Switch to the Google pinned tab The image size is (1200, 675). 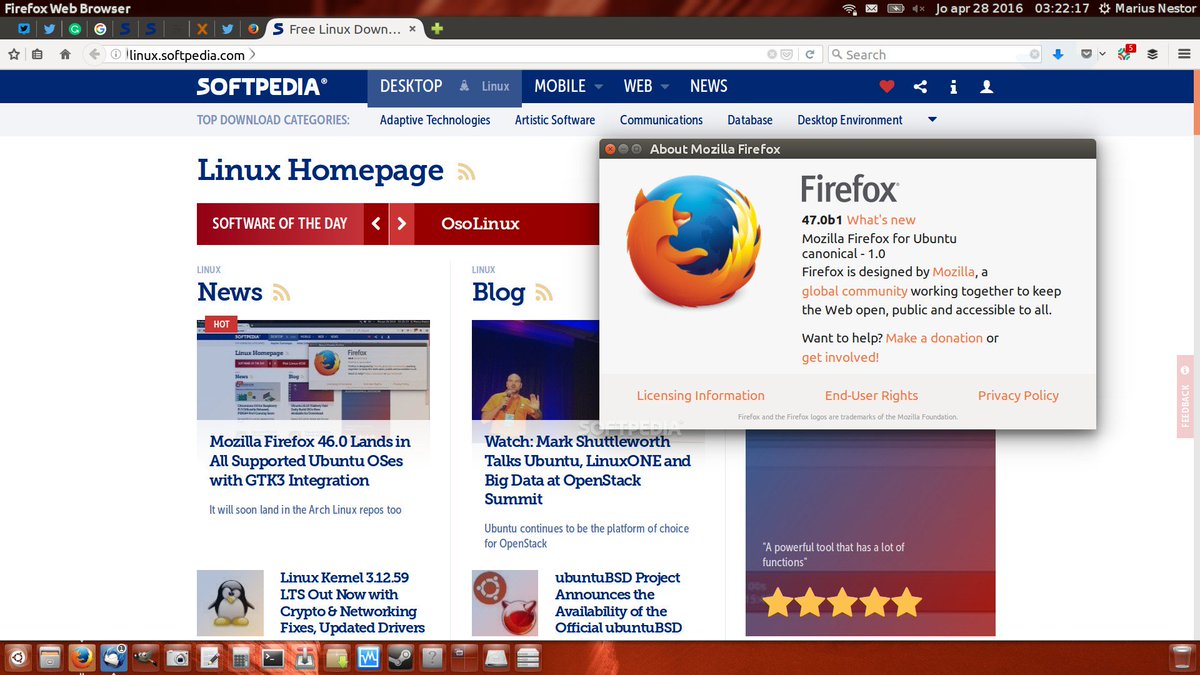100,29
